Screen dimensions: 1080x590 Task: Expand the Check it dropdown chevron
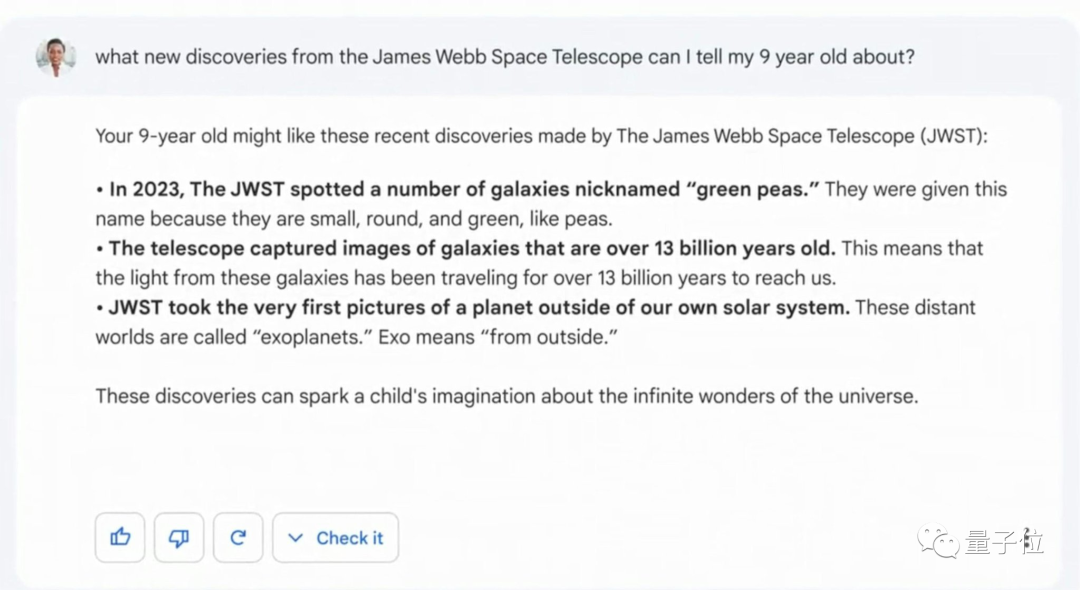click(295, 538)
